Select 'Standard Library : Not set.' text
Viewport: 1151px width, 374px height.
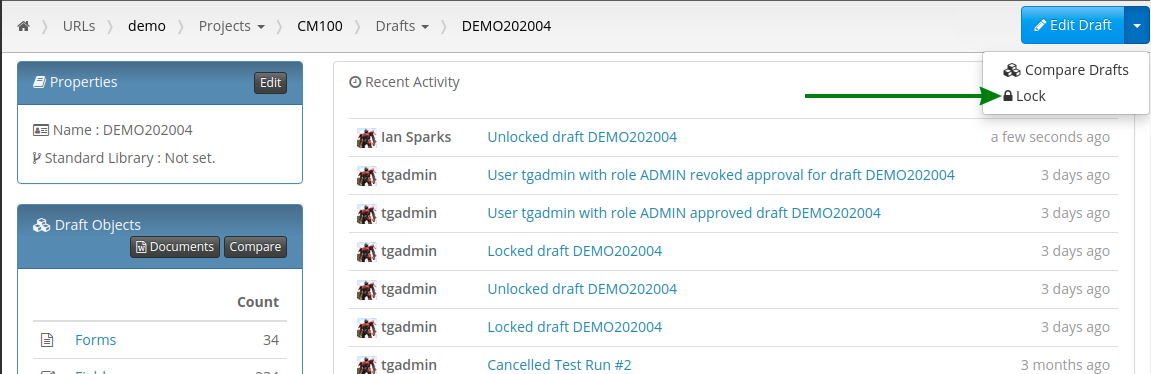pos(130,158)
